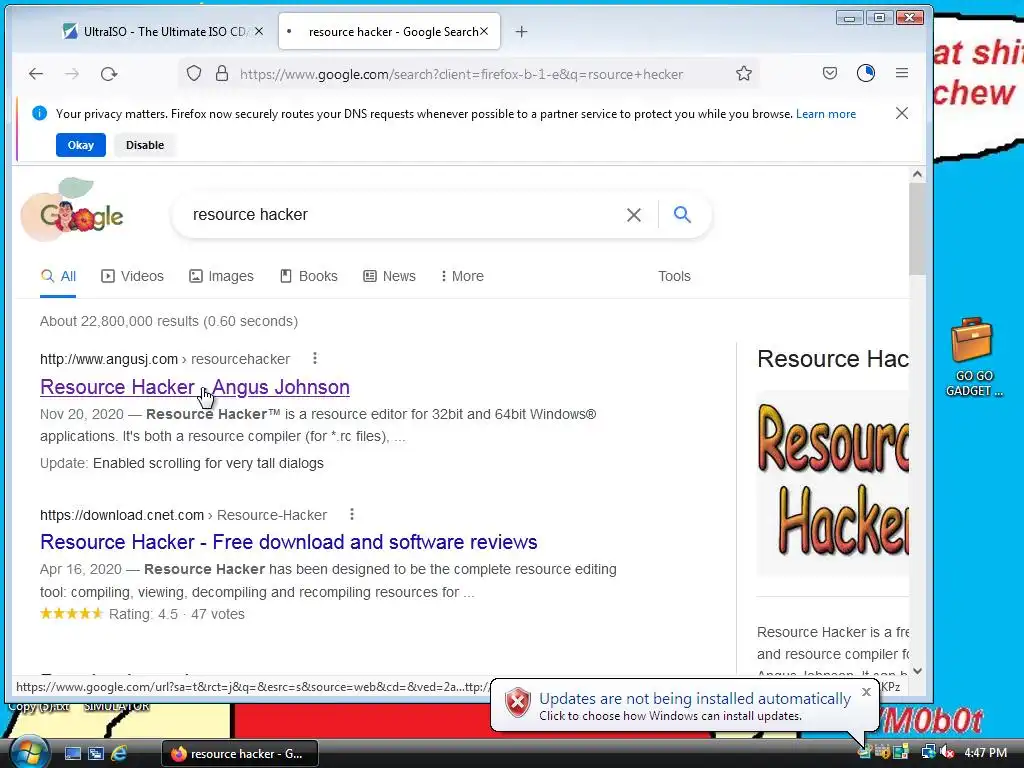
Task: Open the tracking protection shield icon
Action: point(194,73)
